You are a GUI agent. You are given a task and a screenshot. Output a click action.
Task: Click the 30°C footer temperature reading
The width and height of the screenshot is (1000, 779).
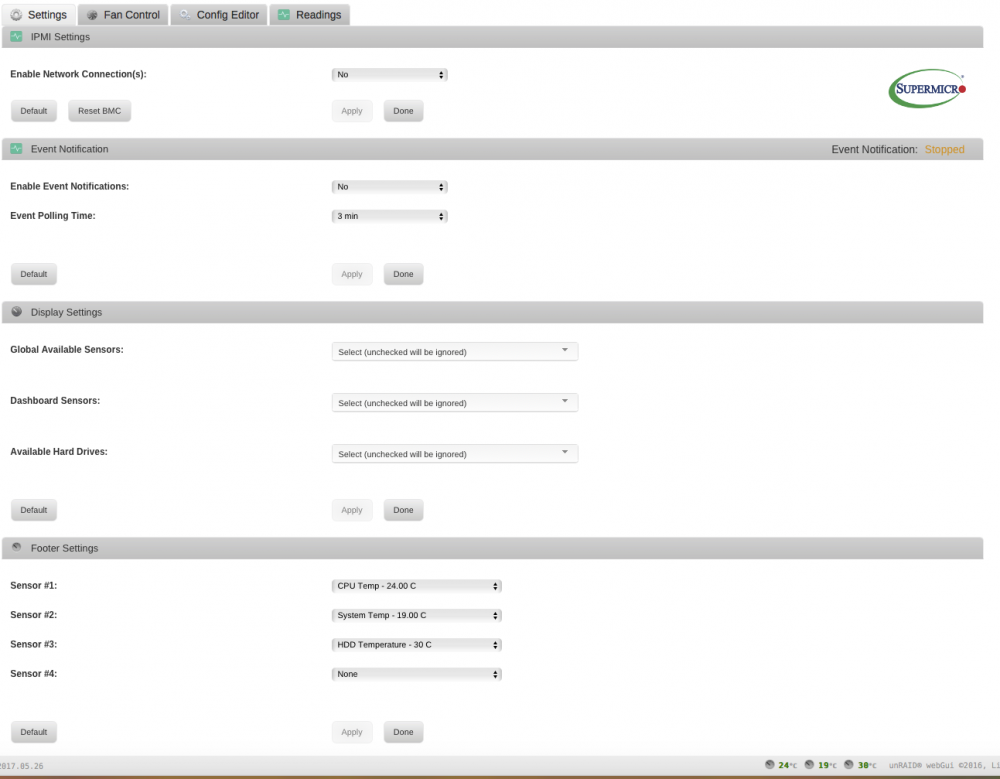click(x=867, y=765)
